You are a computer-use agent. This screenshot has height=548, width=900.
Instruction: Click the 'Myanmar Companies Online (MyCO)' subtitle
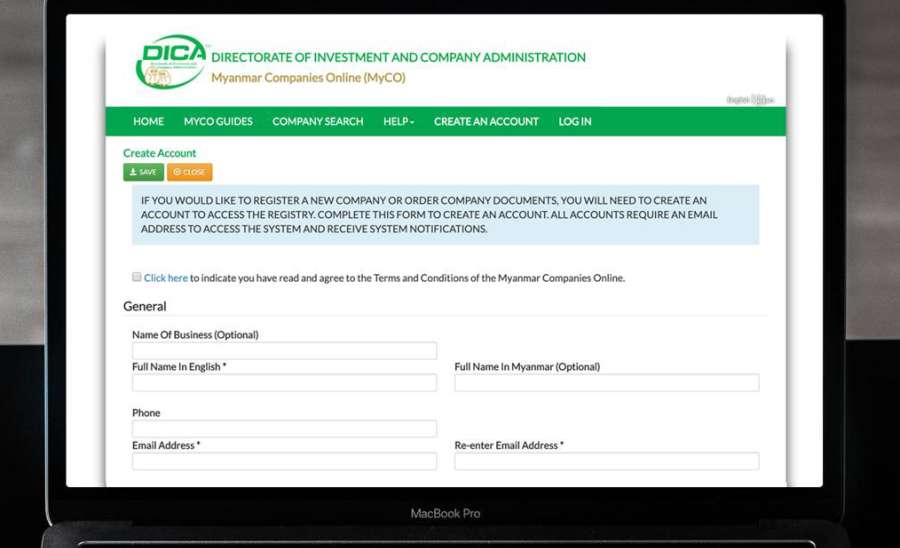(x=308, y=78)
